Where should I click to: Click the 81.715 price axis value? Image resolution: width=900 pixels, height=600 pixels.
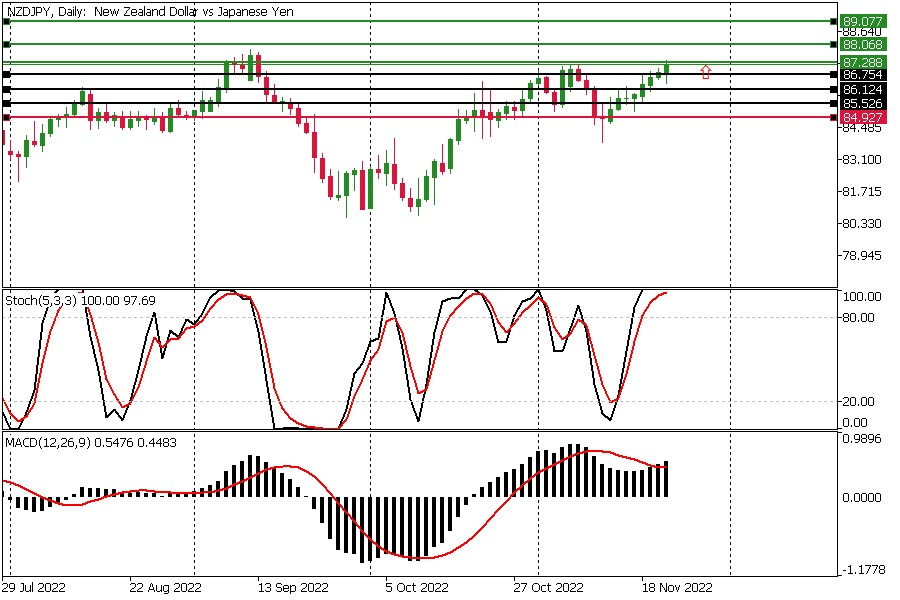tap(861, 192)
